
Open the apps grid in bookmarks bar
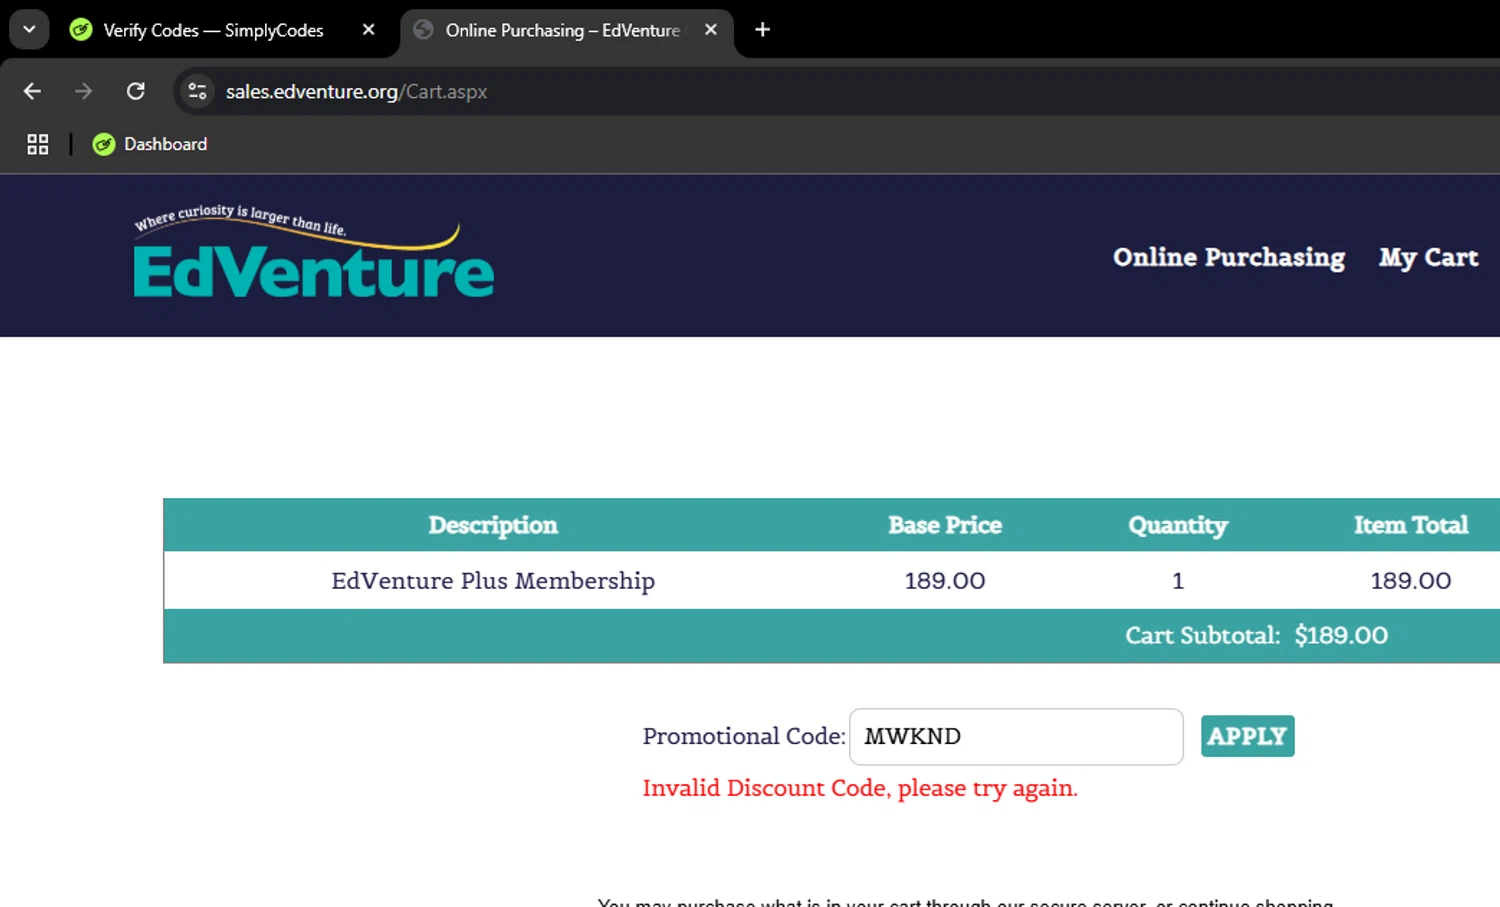tap(38, 144)
